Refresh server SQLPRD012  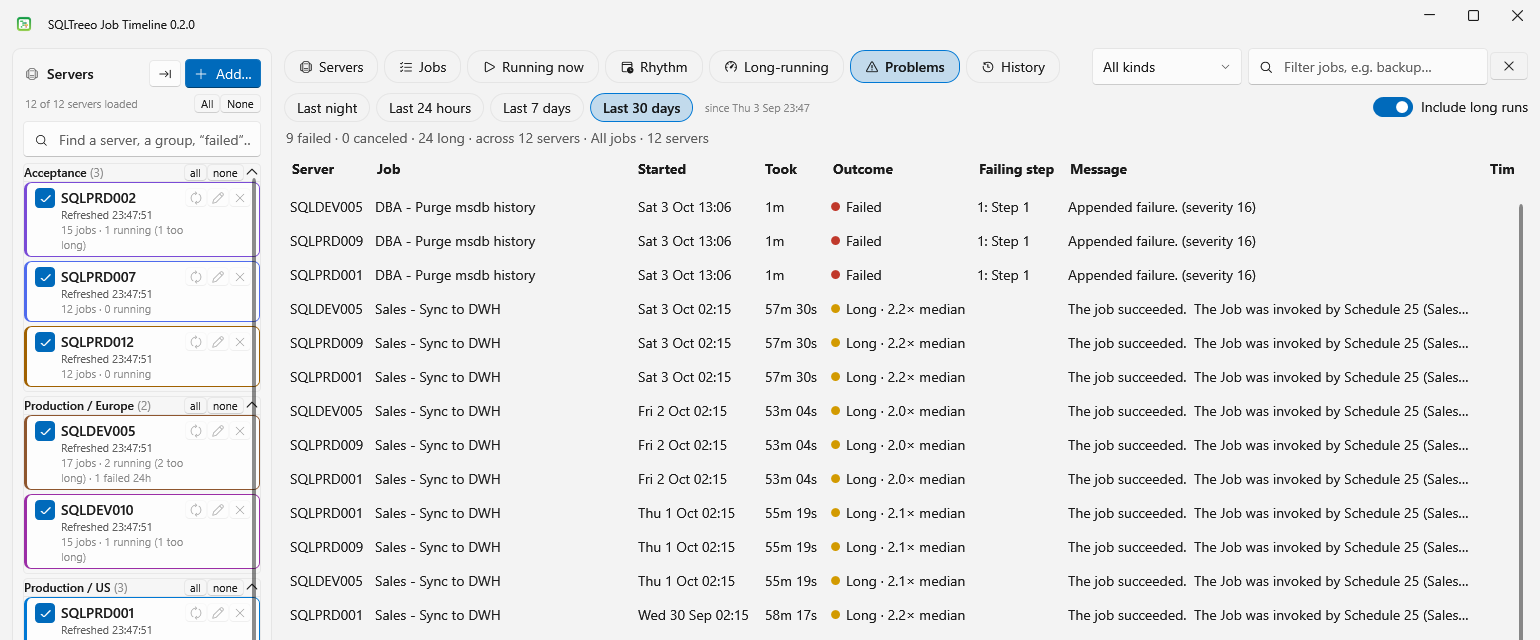point(196,342)
